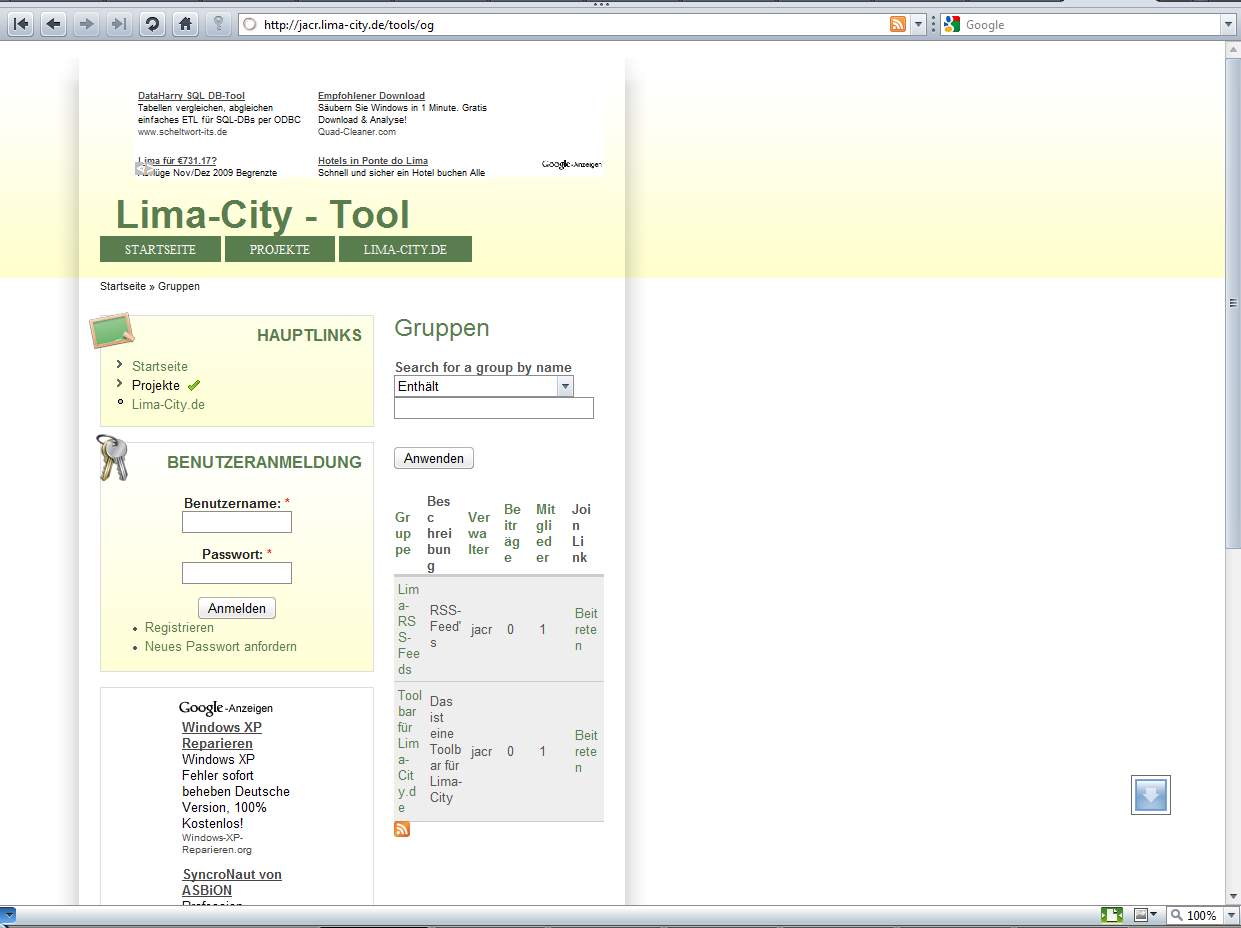Click the blue download arrow widget
Viewport: 1241px width, 928px height.
[x=1150, y=795]
